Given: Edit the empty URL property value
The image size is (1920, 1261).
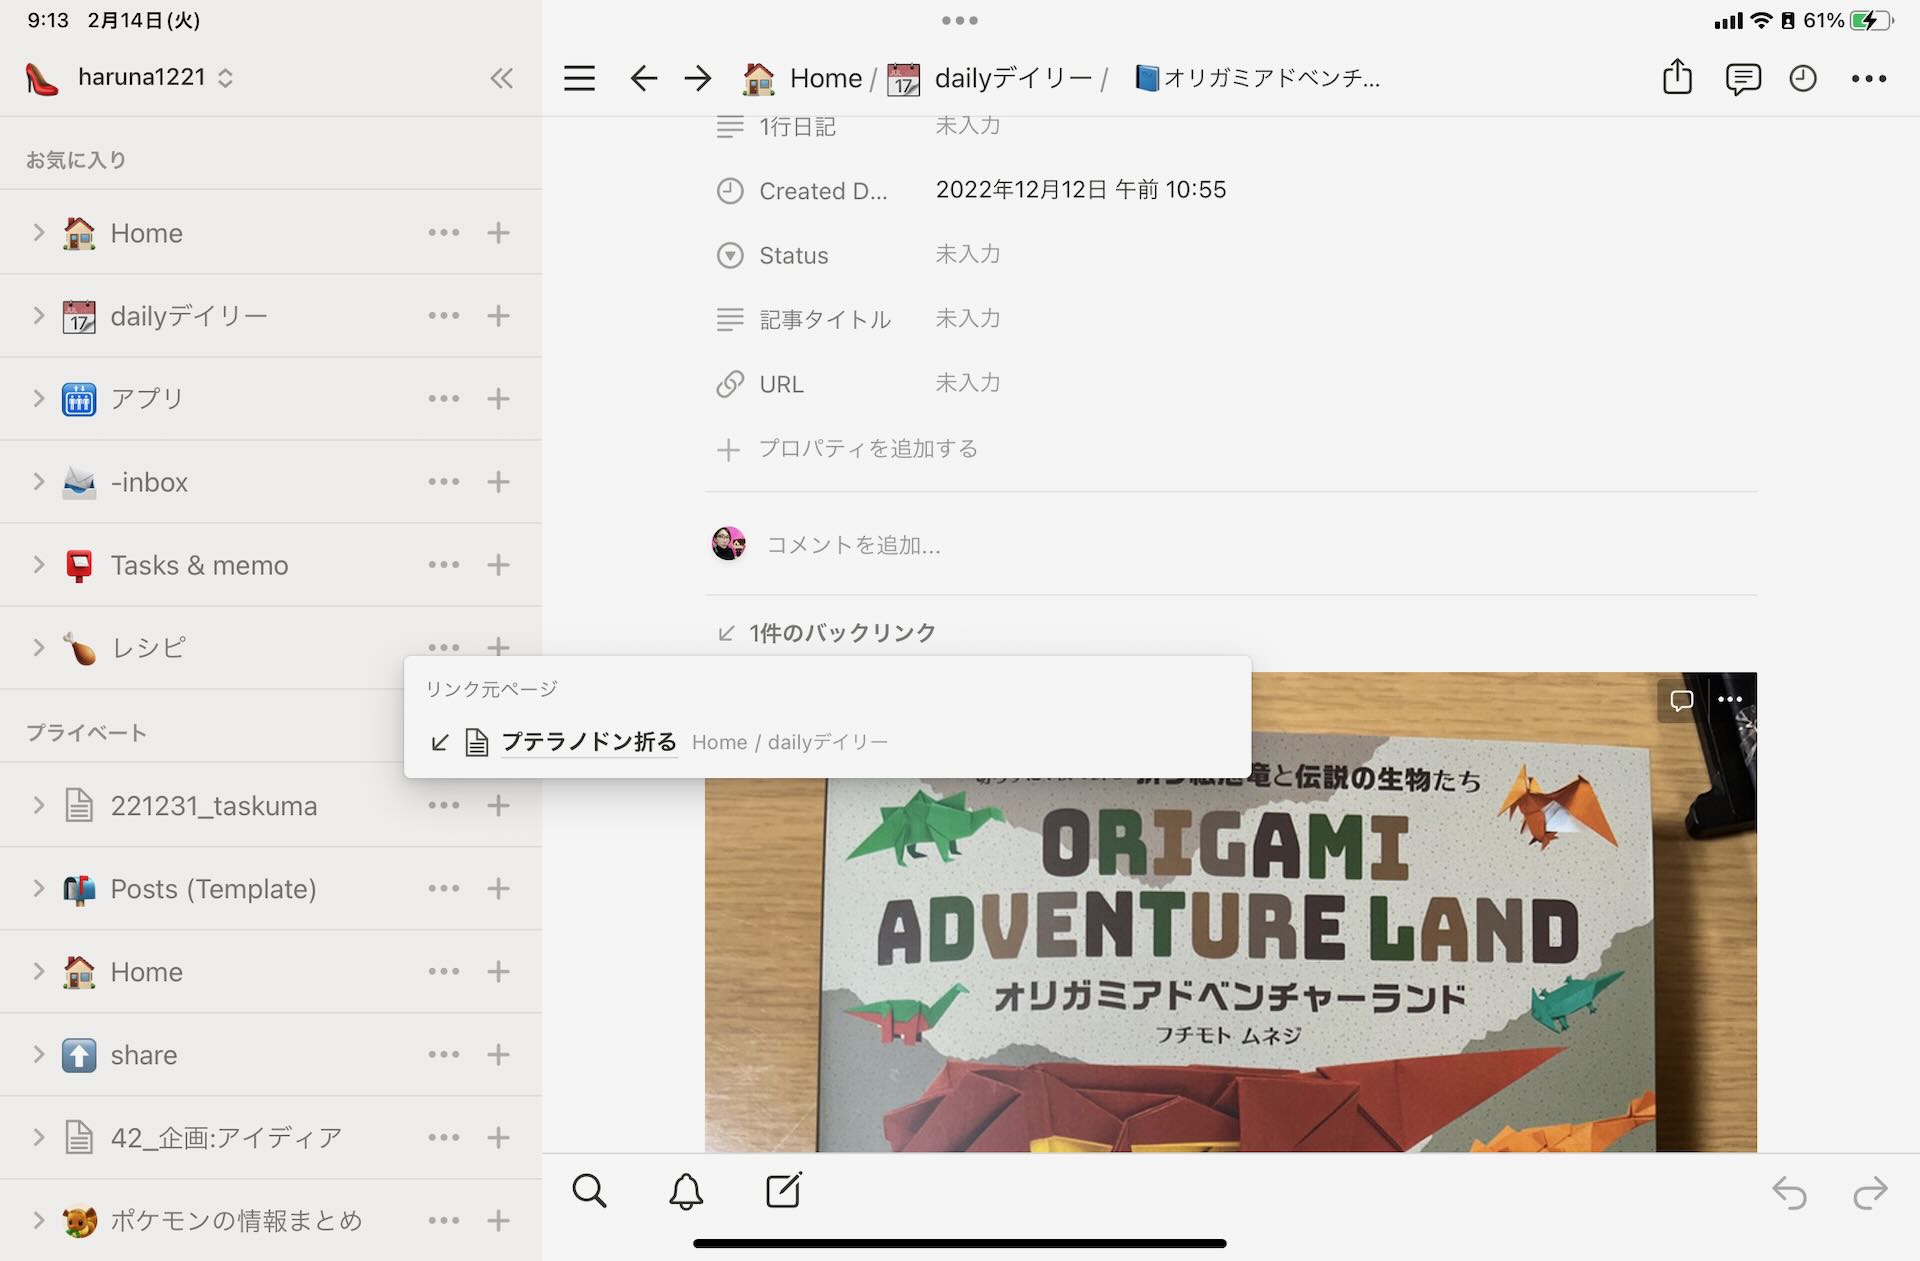Looking at the screenshot, I should point(968,383).
